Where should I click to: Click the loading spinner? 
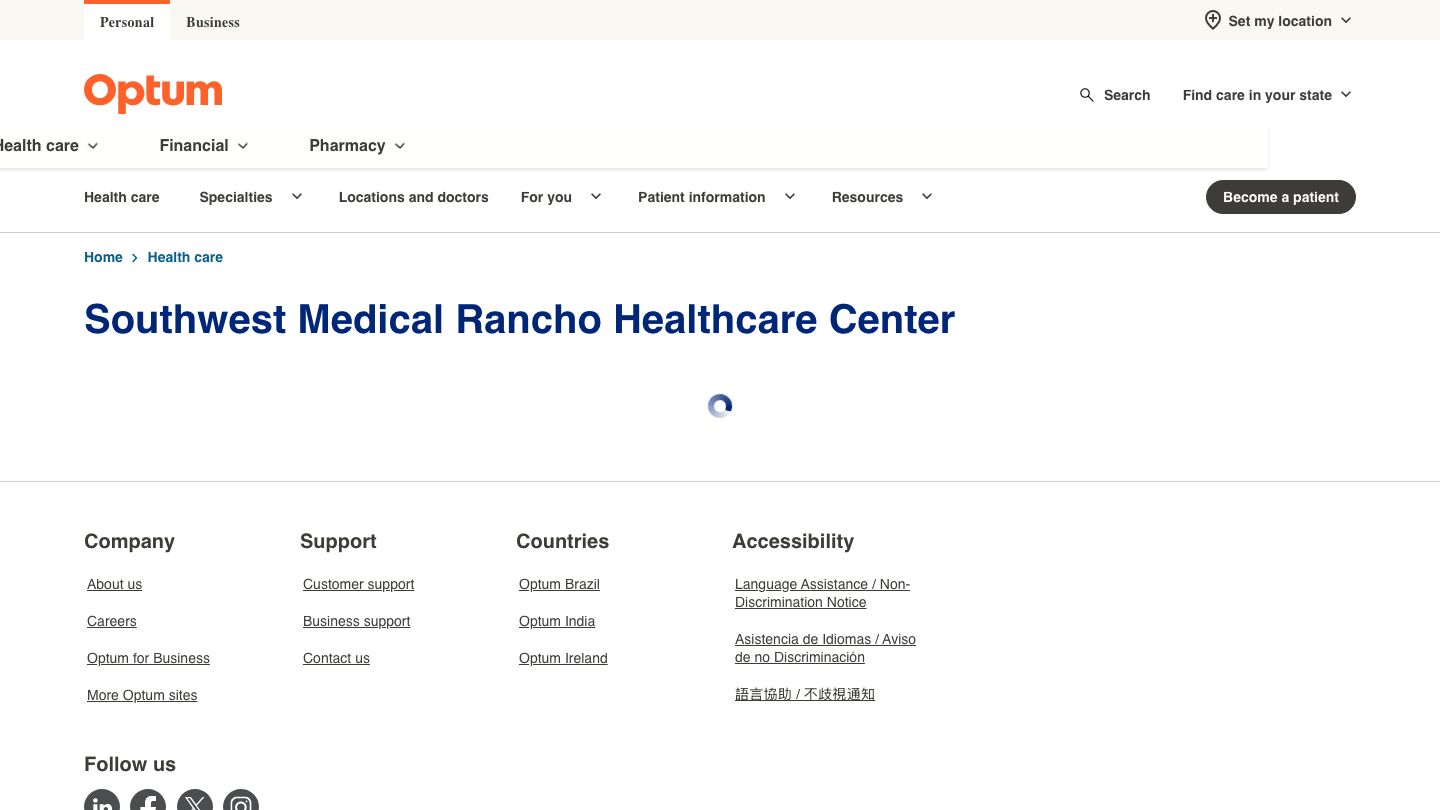click(719, 406)
